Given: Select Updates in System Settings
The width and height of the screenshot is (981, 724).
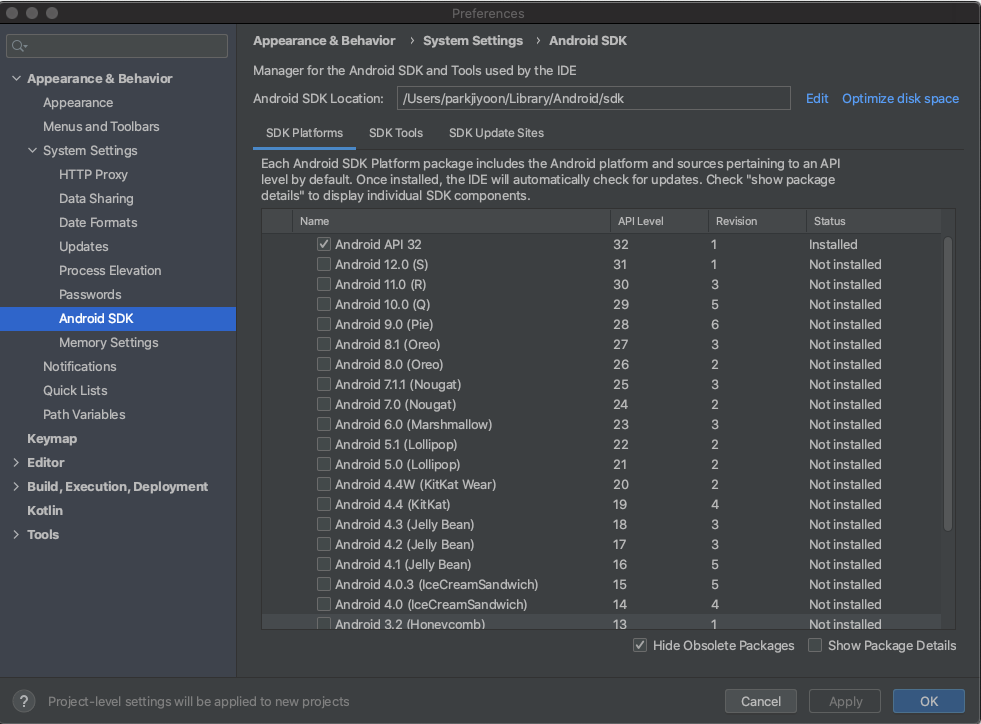Looking at the screenshot, I should [x=83, y=247].
